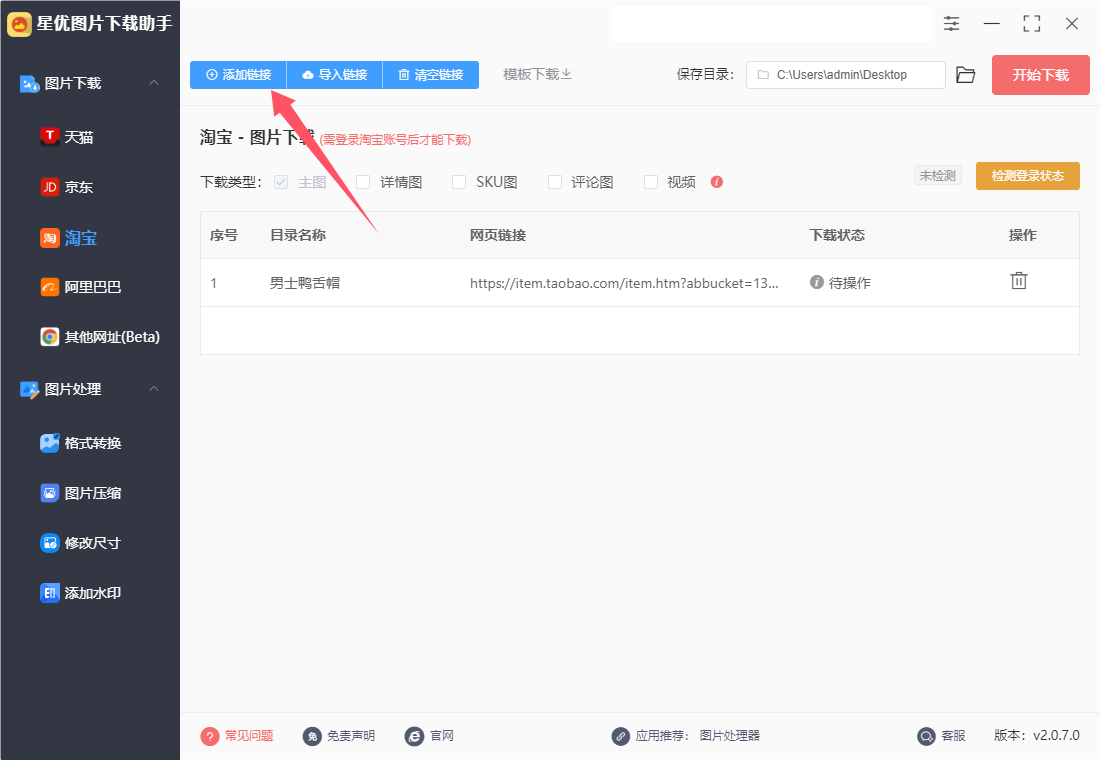Image resolution: width=1100 pixels, height=760 pixels.
Task: Click the 官网 browser icon
Action: (x=415, y=736)
